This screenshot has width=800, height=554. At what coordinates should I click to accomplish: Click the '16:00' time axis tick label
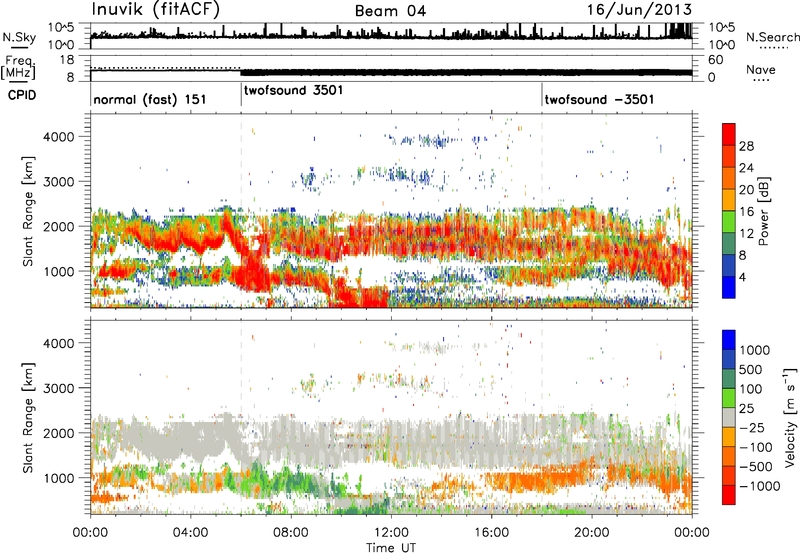(x=491, y=533)
